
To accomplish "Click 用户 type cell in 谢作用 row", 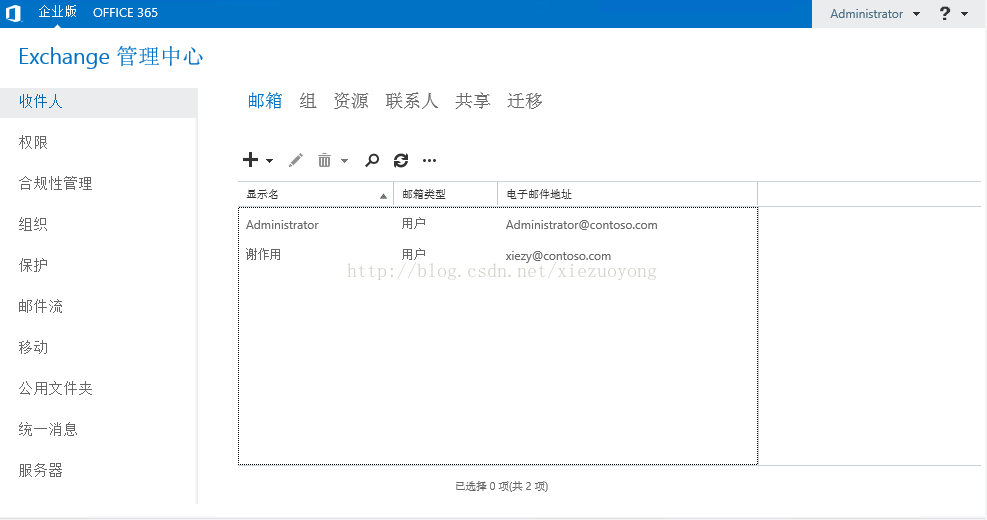I will tap(414, 254).
